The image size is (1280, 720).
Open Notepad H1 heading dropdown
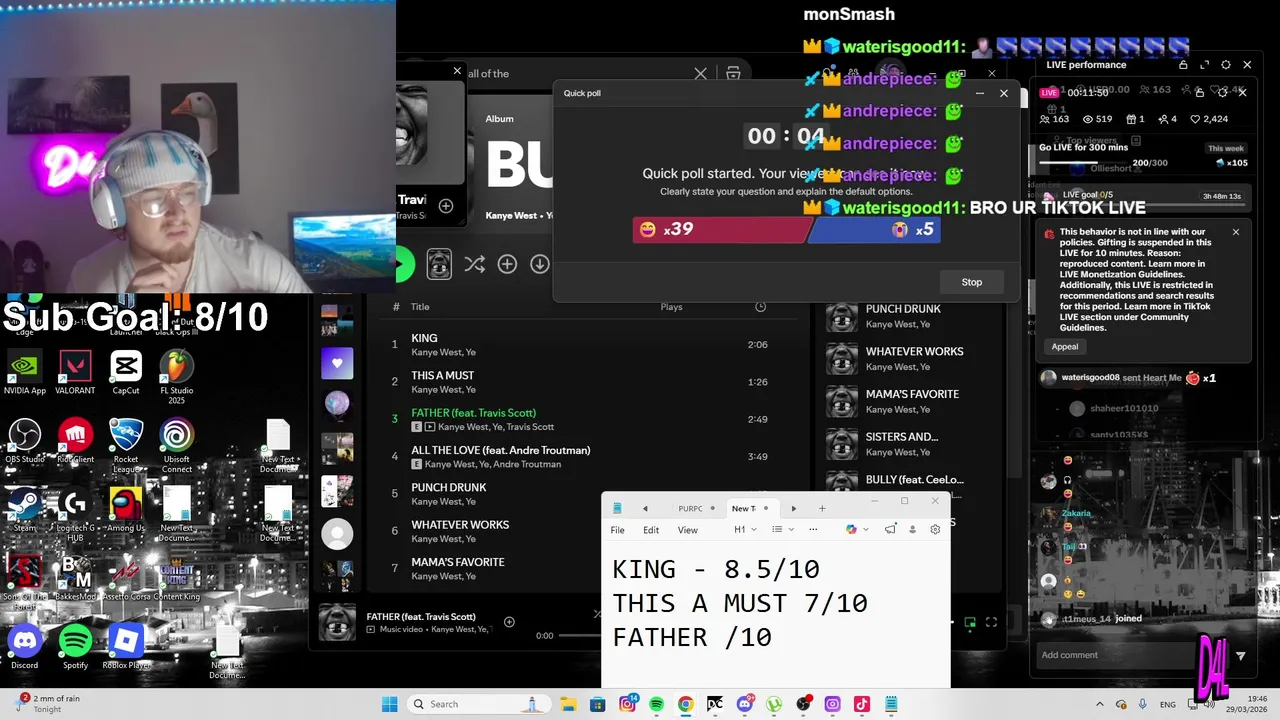click(745, 529)
